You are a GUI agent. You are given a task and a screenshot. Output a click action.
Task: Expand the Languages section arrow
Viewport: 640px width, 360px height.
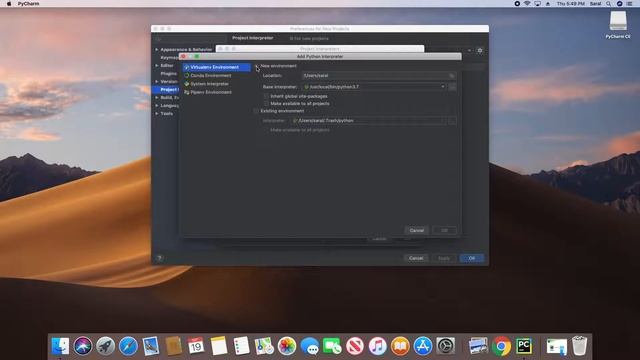coord(157,105)
